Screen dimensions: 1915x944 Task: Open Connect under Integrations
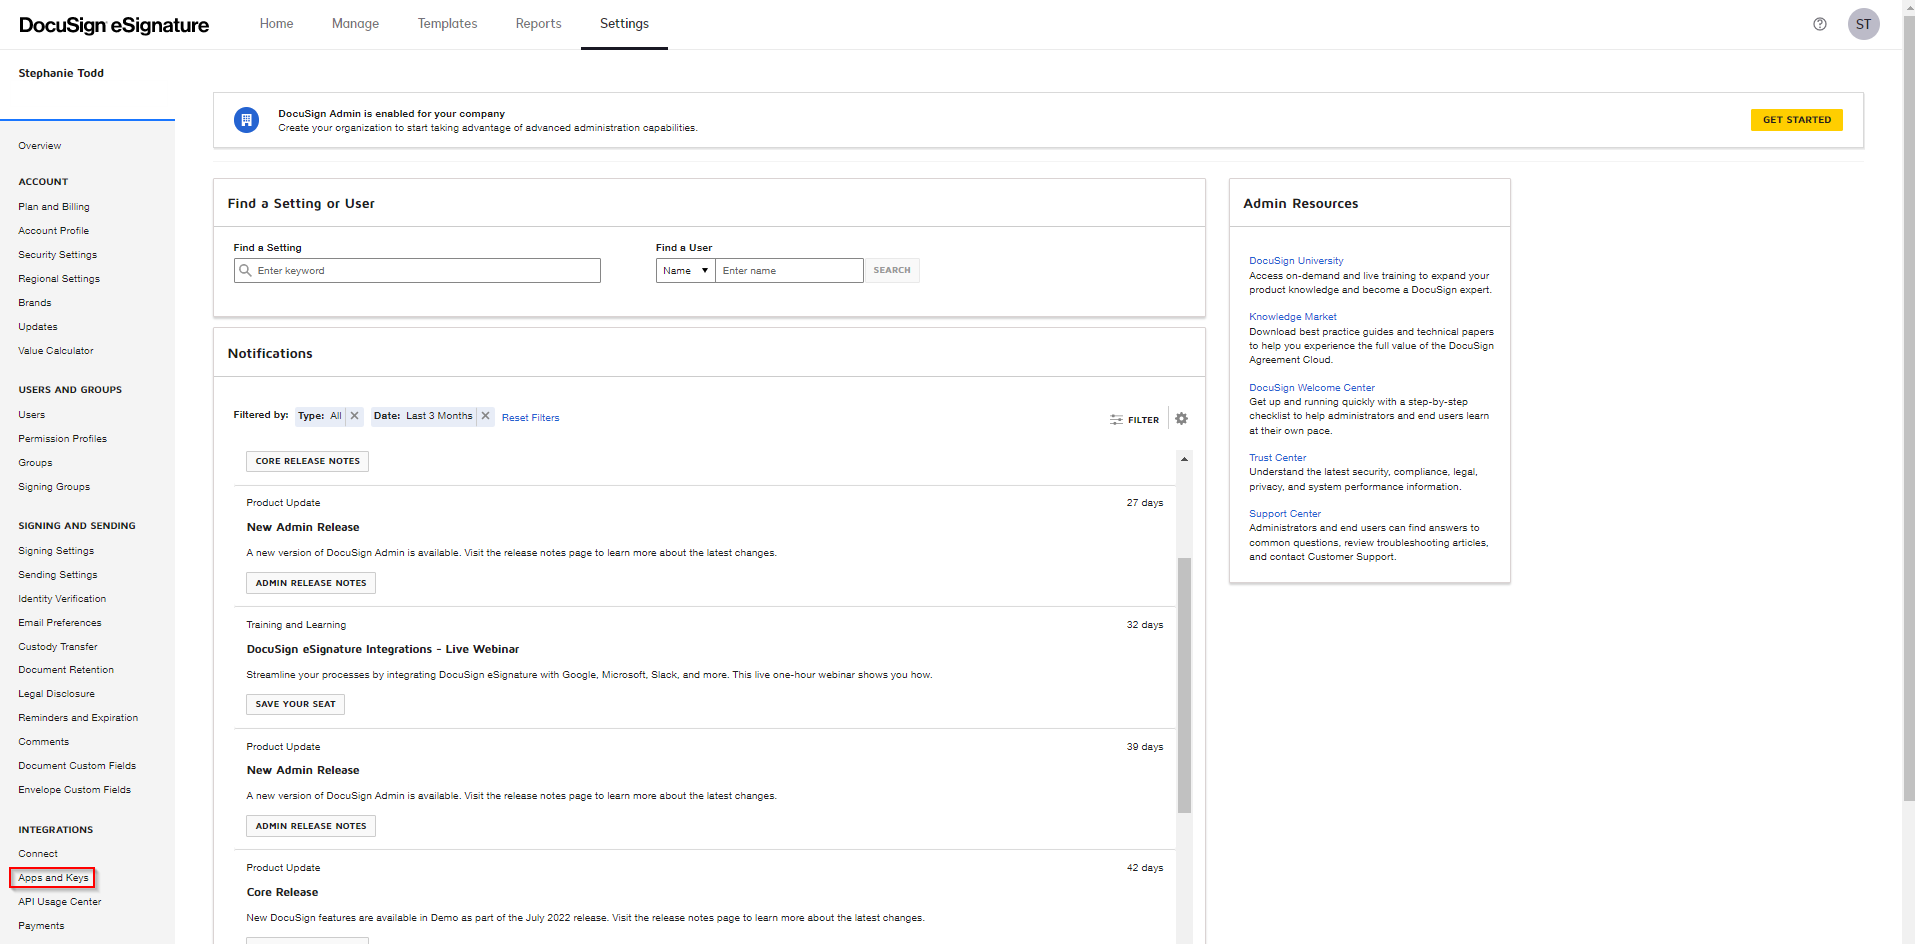tap(38, 854)
